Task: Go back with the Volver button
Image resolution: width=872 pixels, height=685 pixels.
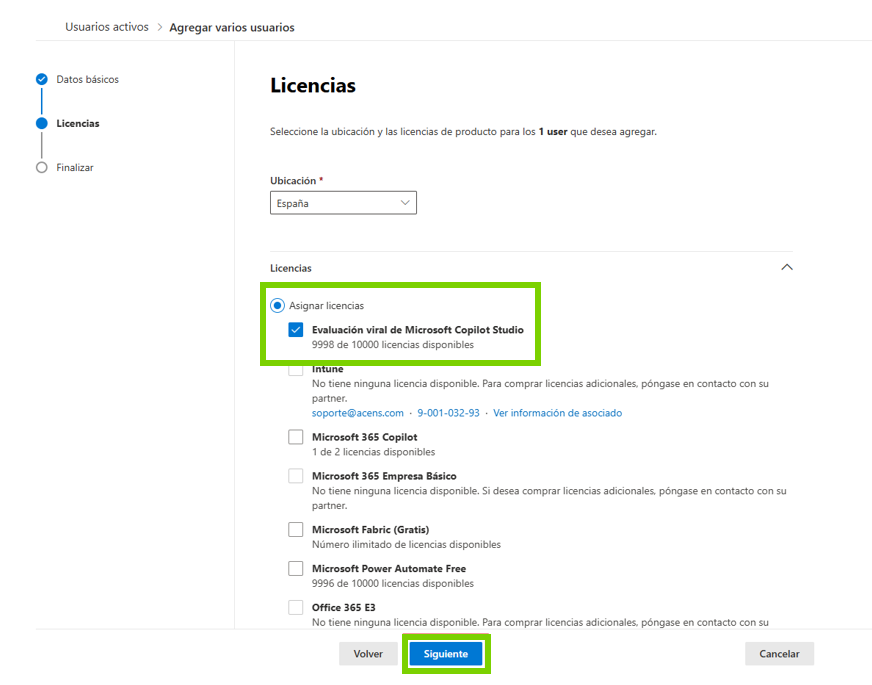Action: 368,654
